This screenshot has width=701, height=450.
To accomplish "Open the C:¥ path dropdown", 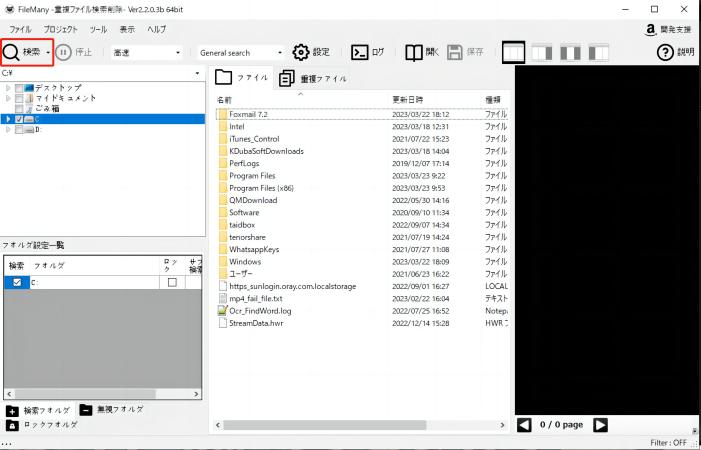I will pos(197,73).
